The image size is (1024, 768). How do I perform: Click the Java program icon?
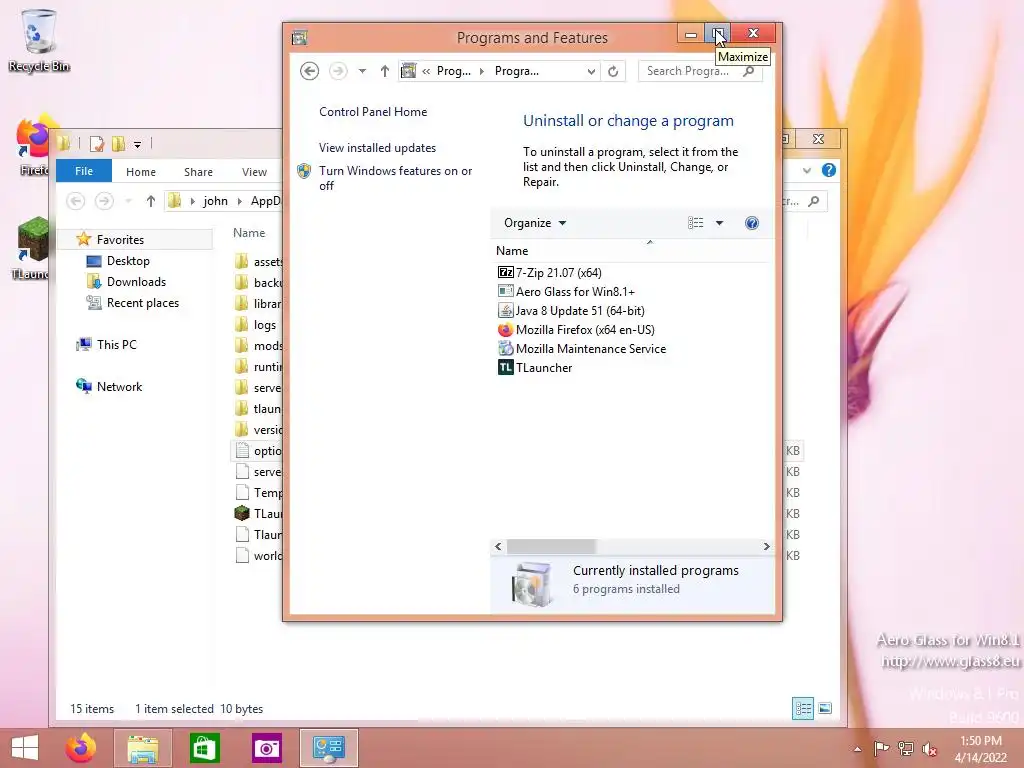click(505, 311)
